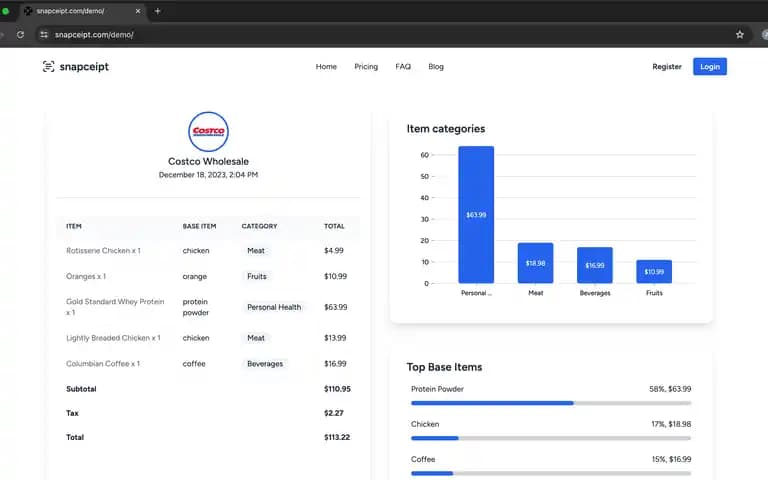Image resolution: width=768 pixels, height=480 pixels.
Task: Click the Chicken label in Top Base Items
Action: pyautogui.click(x=425, y=424)
